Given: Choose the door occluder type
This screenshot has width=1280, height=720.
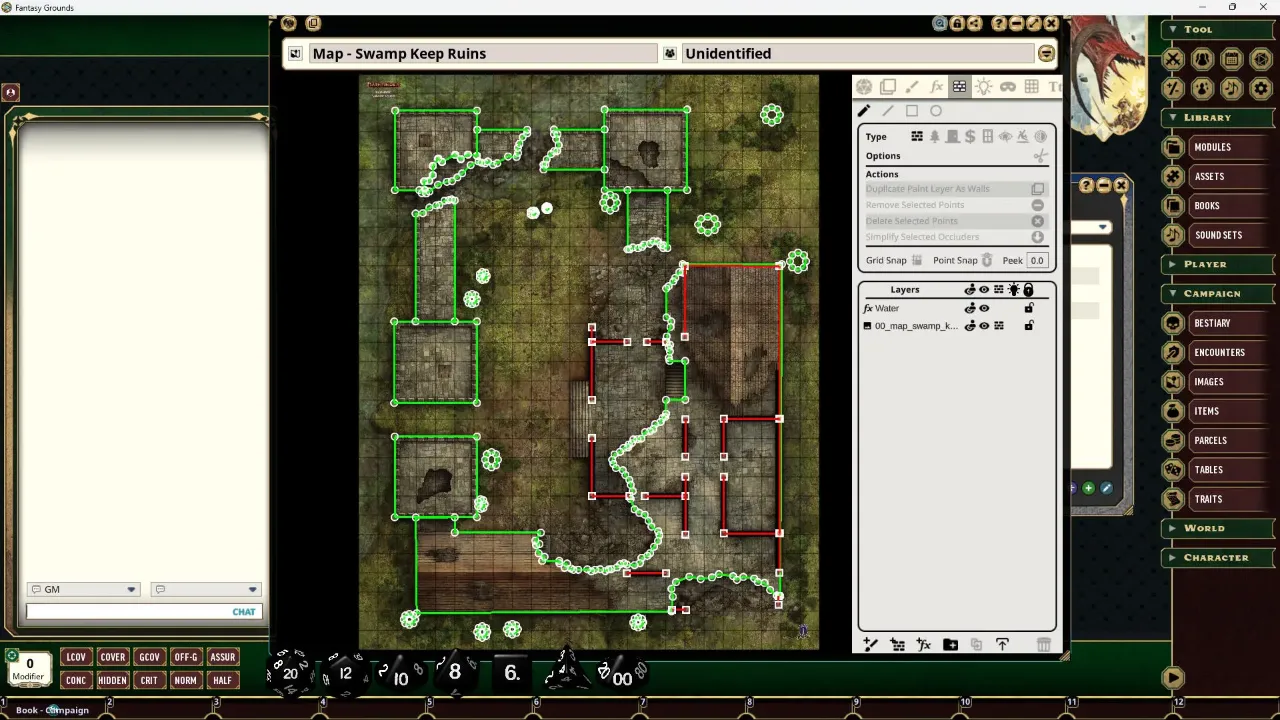Looking at the screenshot, I should [952, 136].
